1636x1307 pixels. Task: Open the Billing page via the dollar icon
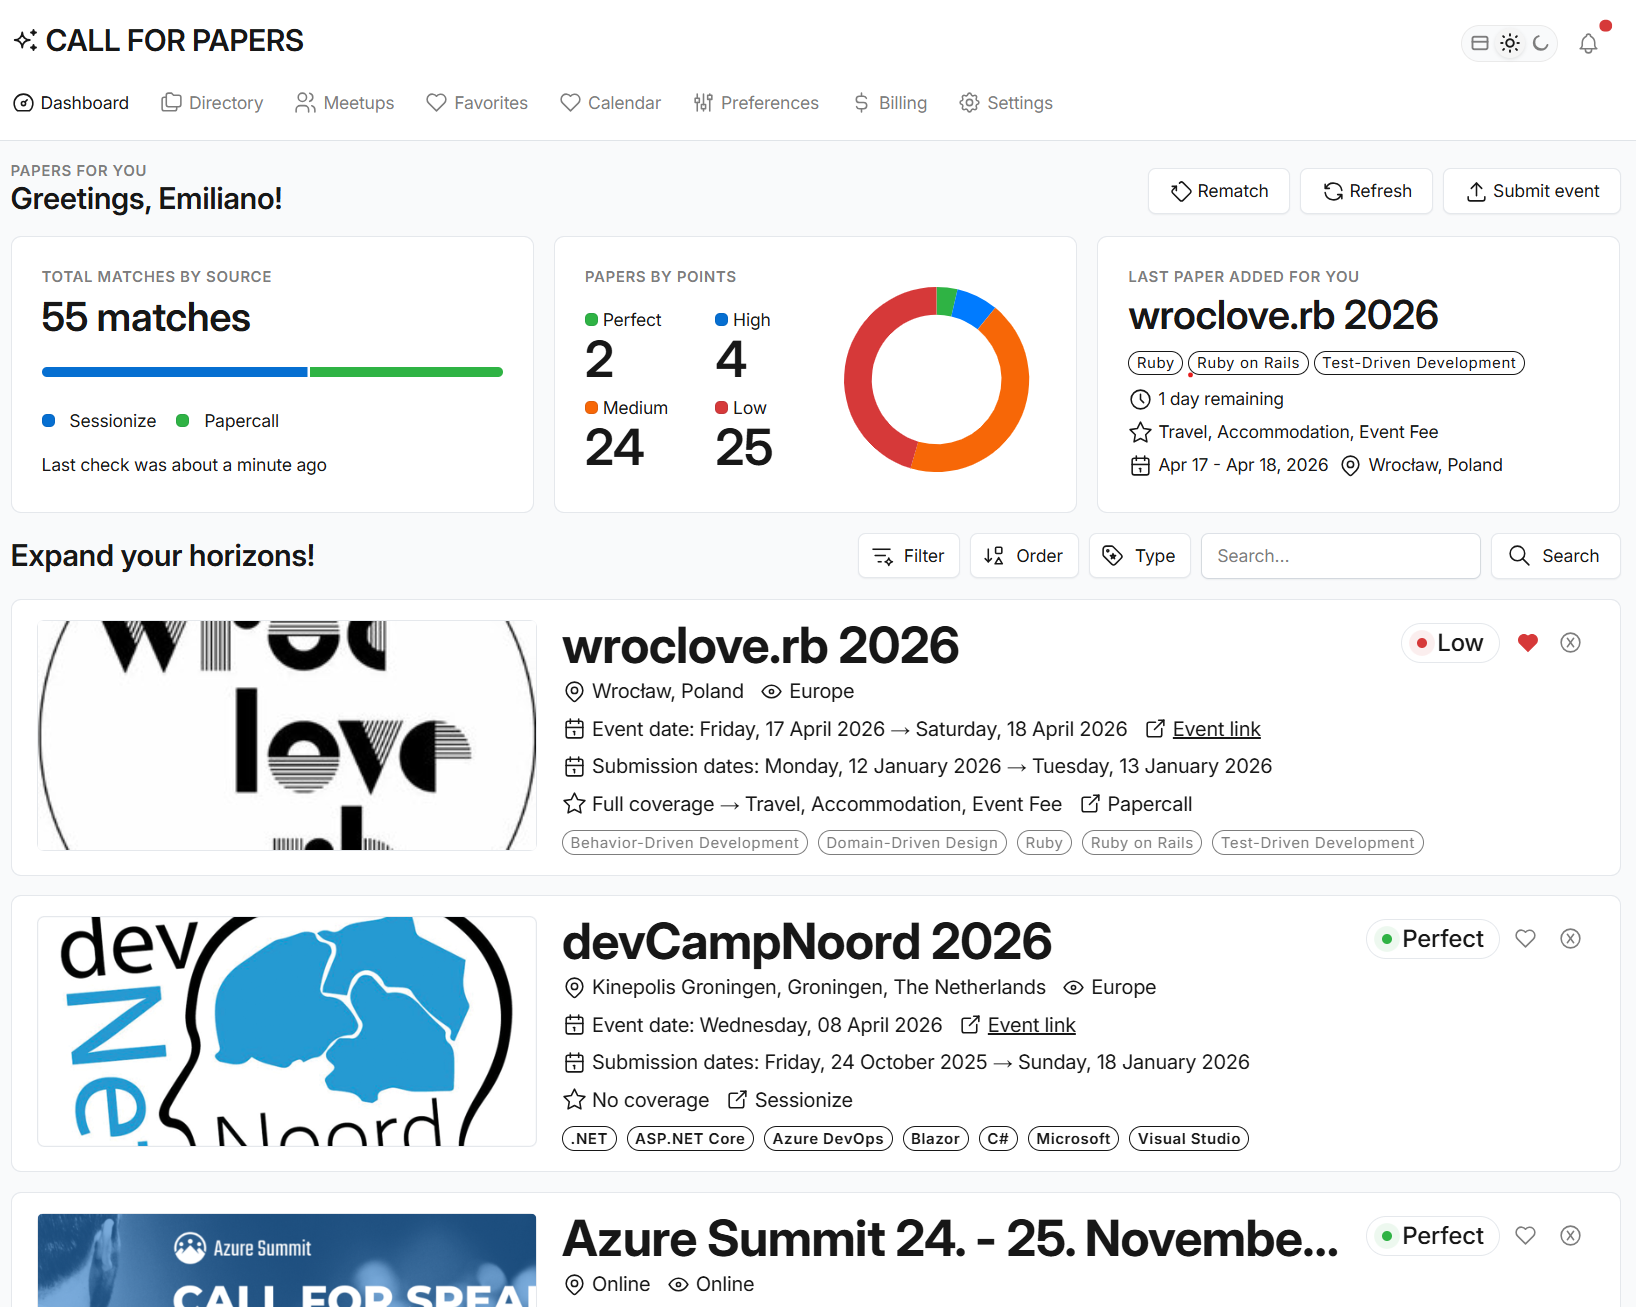(890, 103)
